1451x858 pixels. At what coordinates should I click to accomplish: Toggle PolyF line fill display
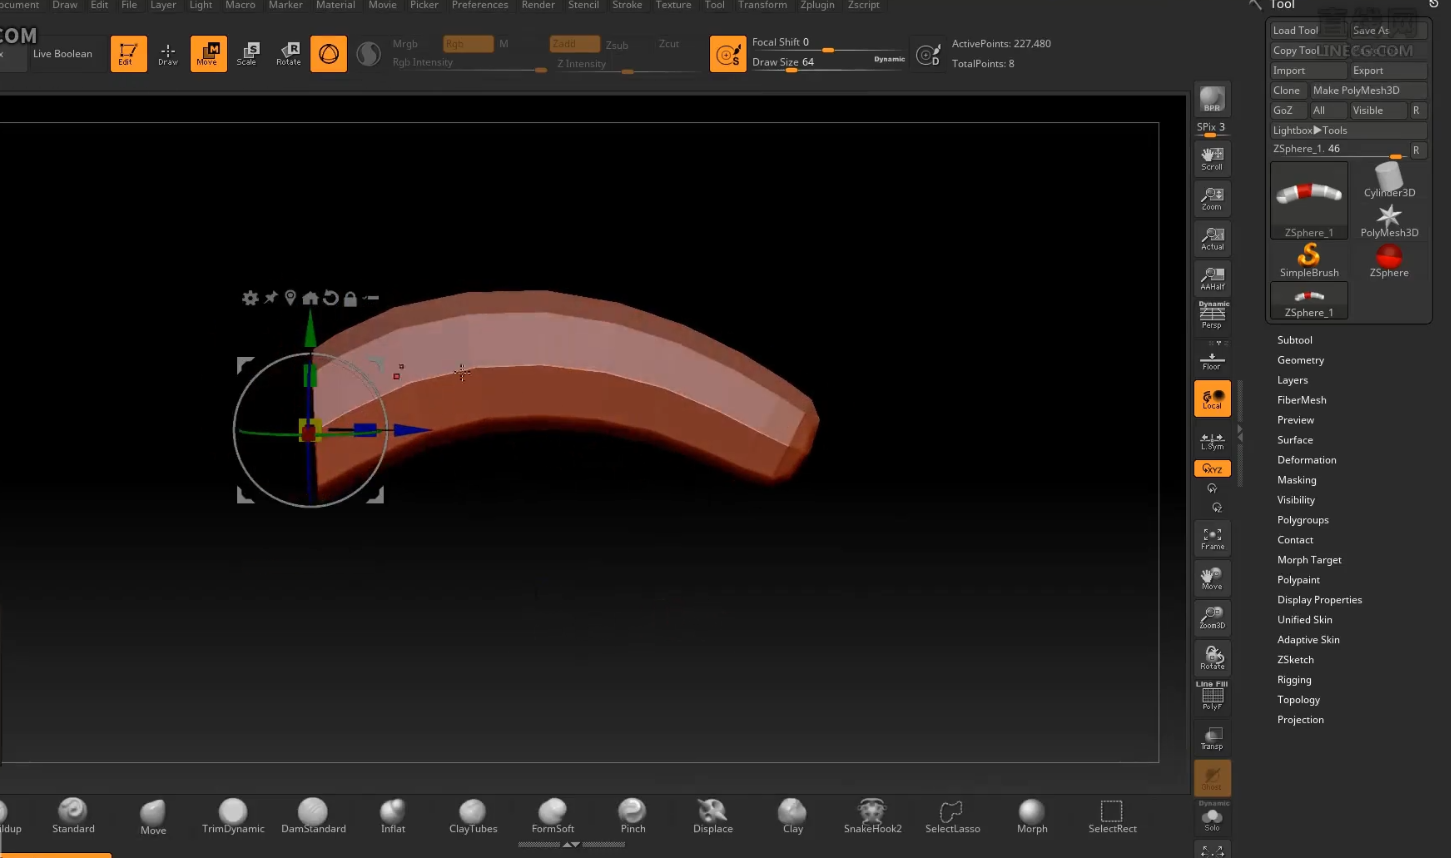(x=1212, y=696)
